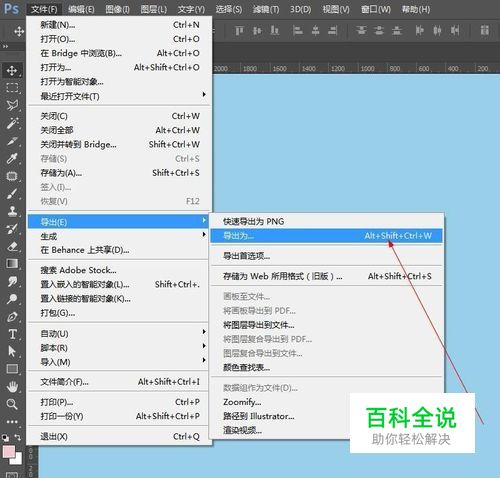
Task: Choose 退出(X) menu item
Action: pyautogui.click(x=119, y=436)
